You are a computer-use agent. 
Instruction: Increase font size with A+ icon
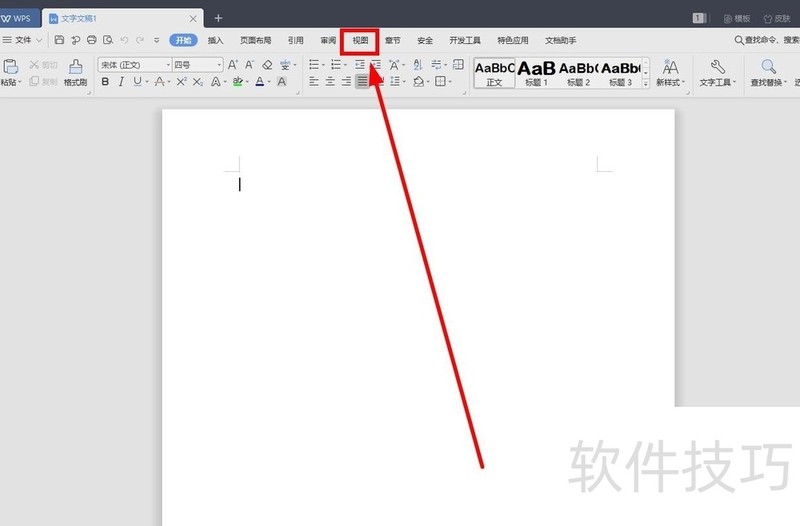233,65
